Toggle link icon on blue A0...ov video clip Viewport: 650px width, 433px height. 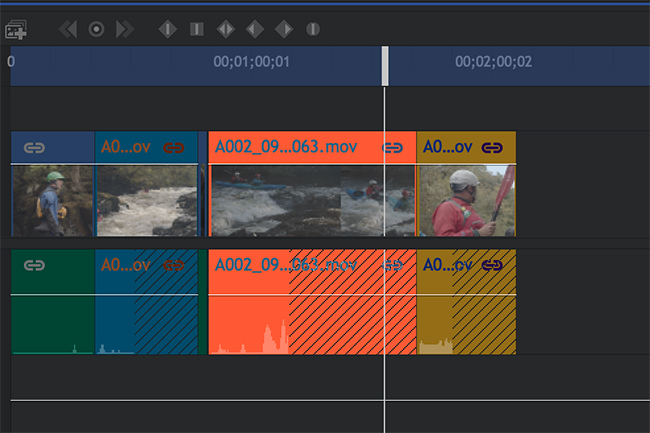174,148
